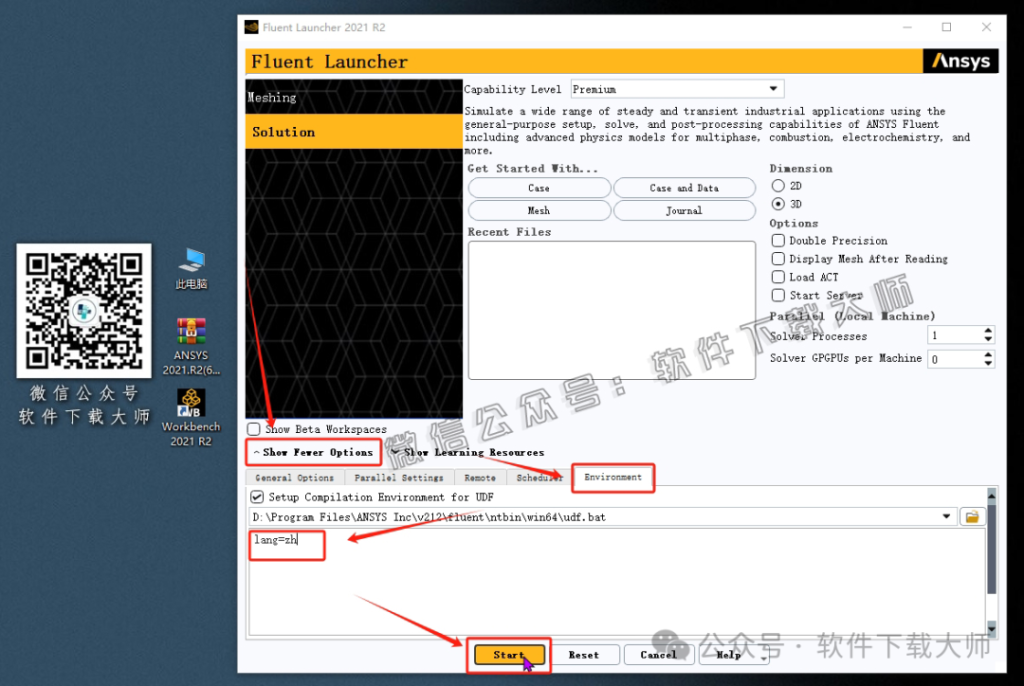This screenshot has height=686, width=1024.
Task: Click Reset to restore default settings
Action: coord(586,654)
